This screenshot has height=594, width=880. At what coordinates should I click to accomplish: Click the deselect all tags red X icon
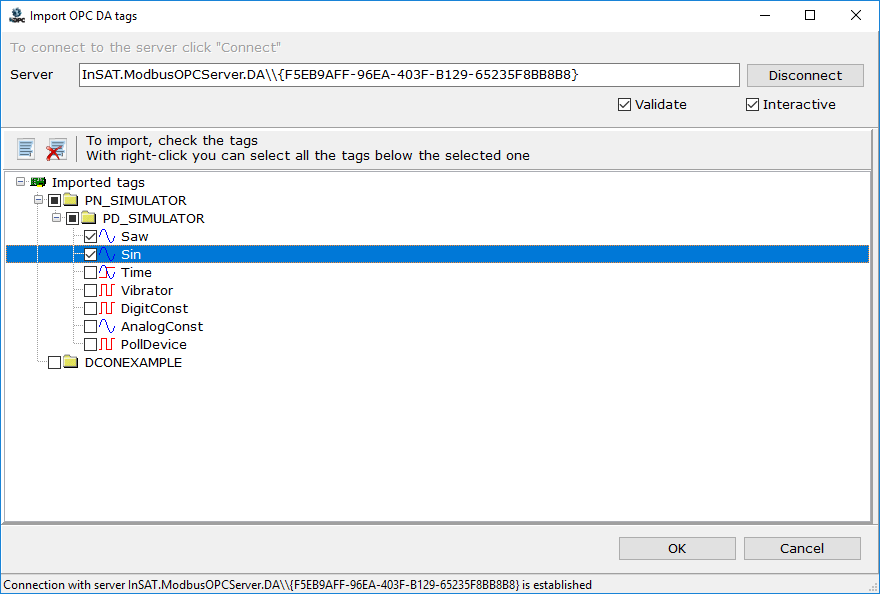point(56,149)
